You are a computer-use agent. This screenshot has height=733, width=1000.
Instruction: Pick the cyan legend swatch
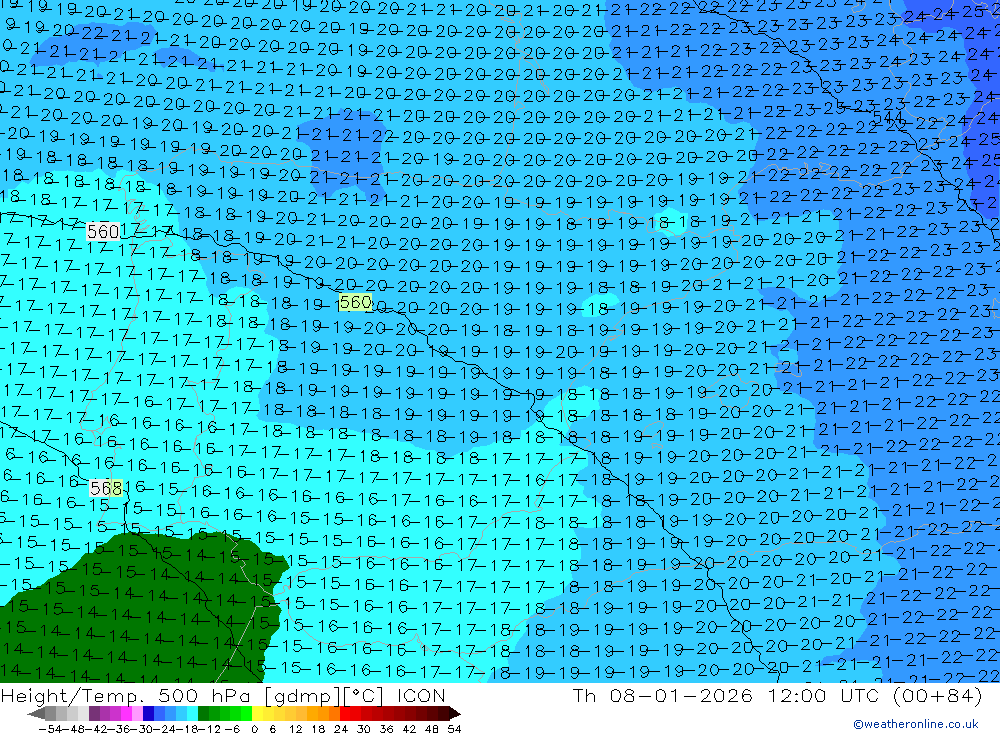click(192, 713)
